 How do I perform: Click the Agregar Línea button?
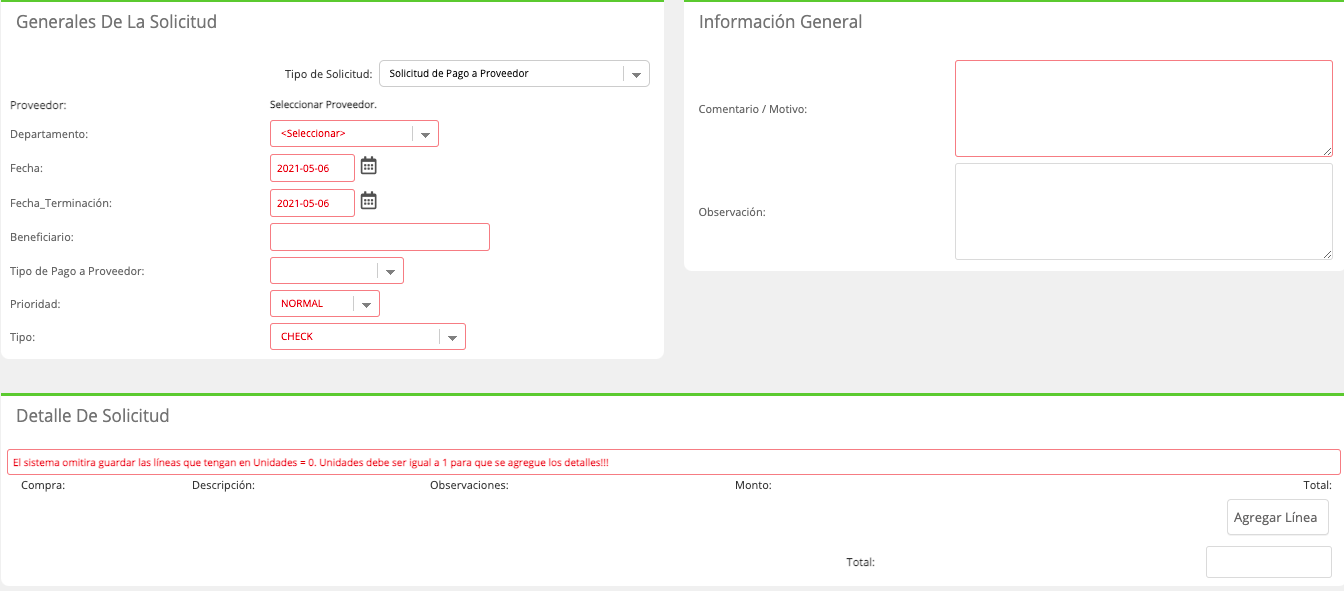[x=1278, y=518]
